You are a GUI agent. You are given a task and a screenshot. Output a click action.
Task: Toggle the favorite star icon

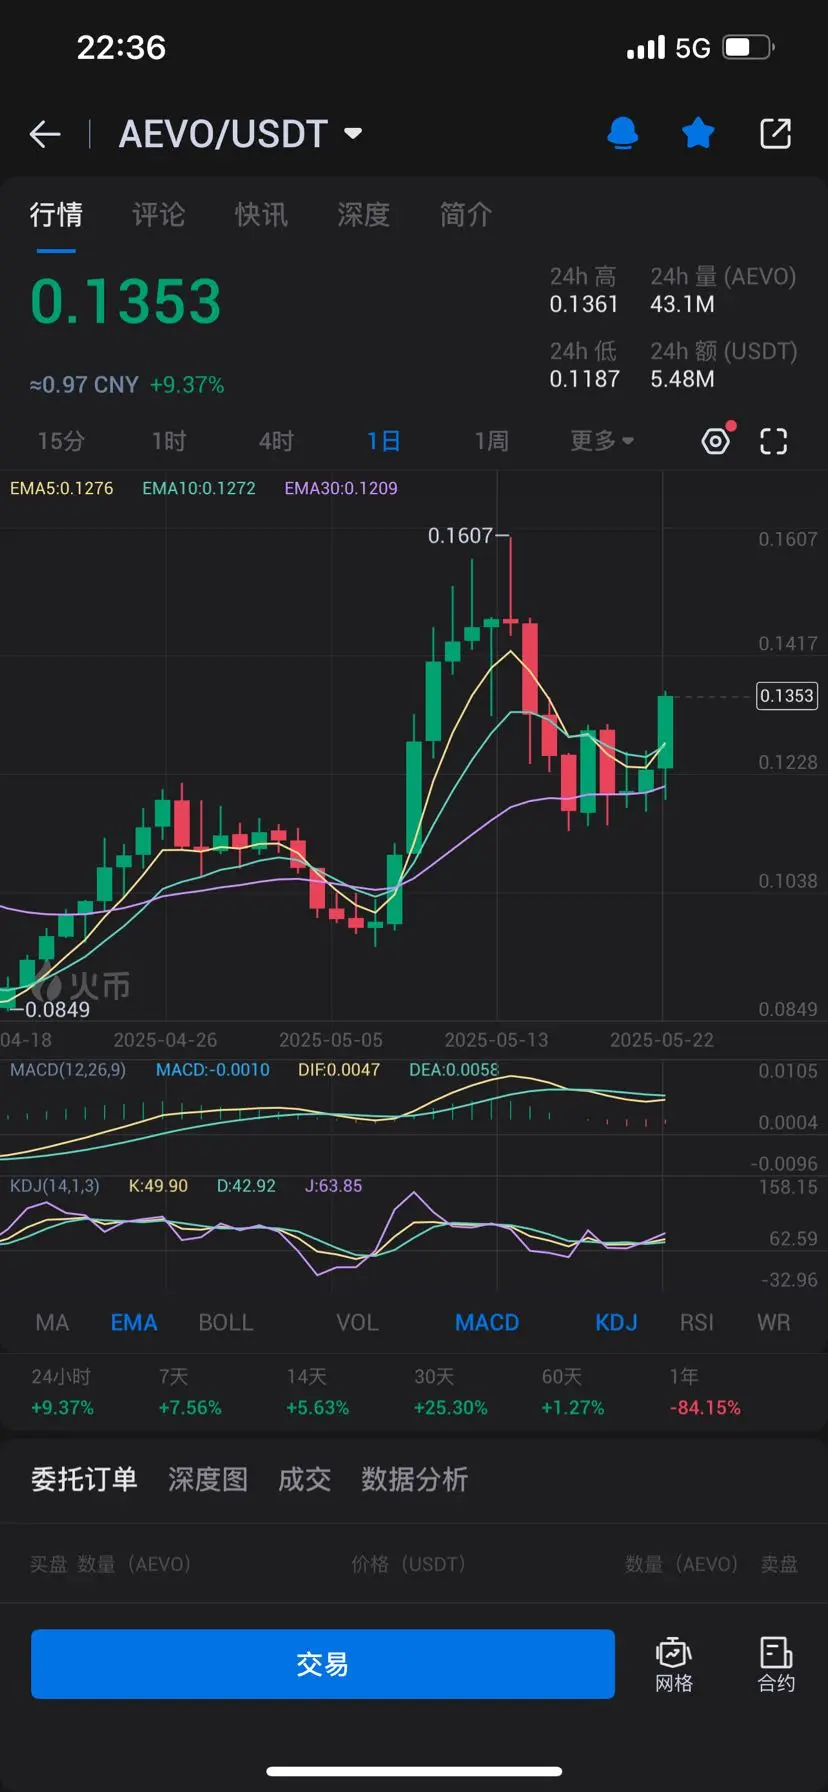tap(698, 133)
